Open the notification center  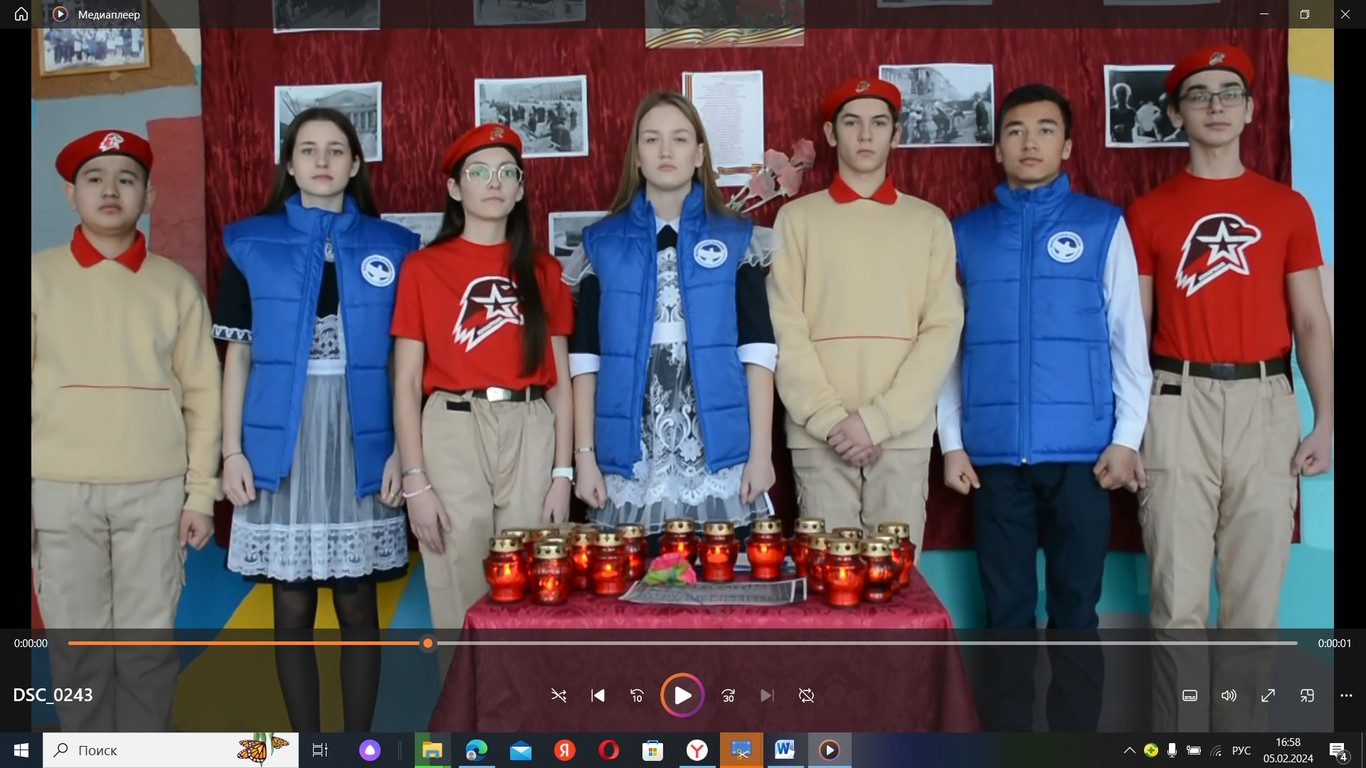pos(1339,750)
